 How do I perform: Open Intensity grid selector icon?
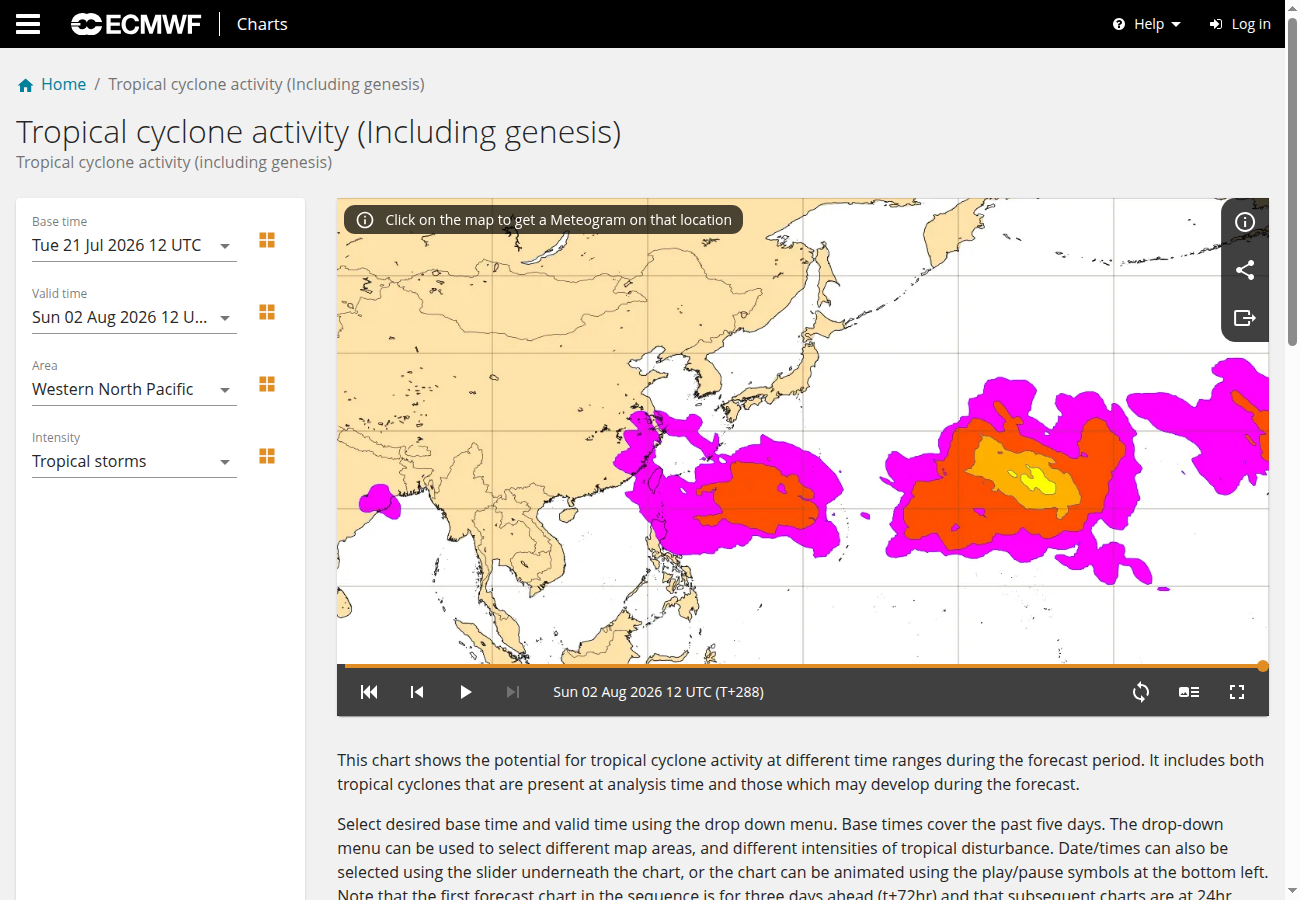click(x=267, y=456)
